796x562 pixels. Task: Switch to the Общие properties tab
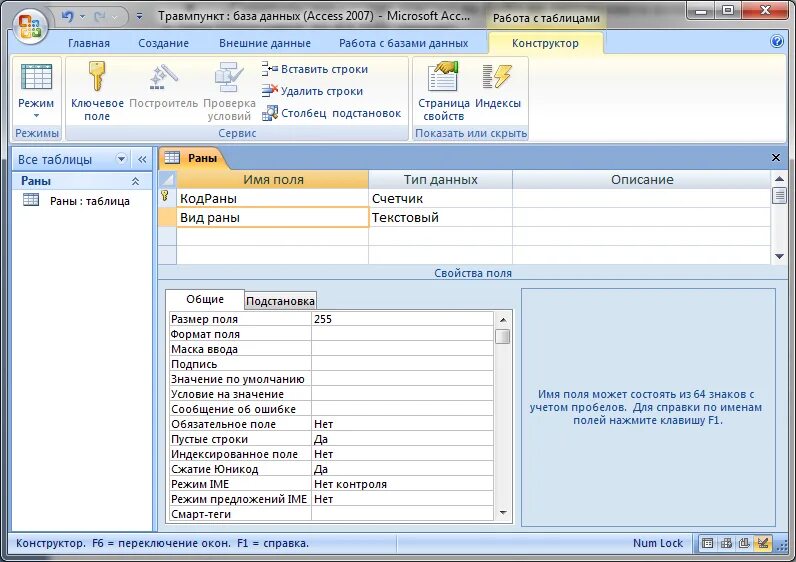tap(205, 299)
